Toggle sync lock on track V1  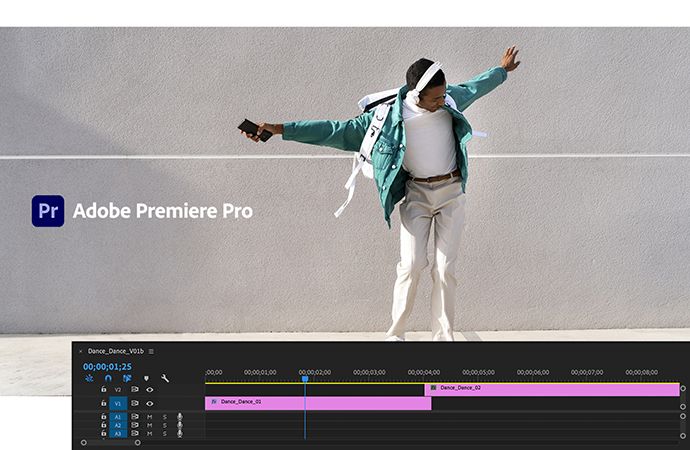135,403
